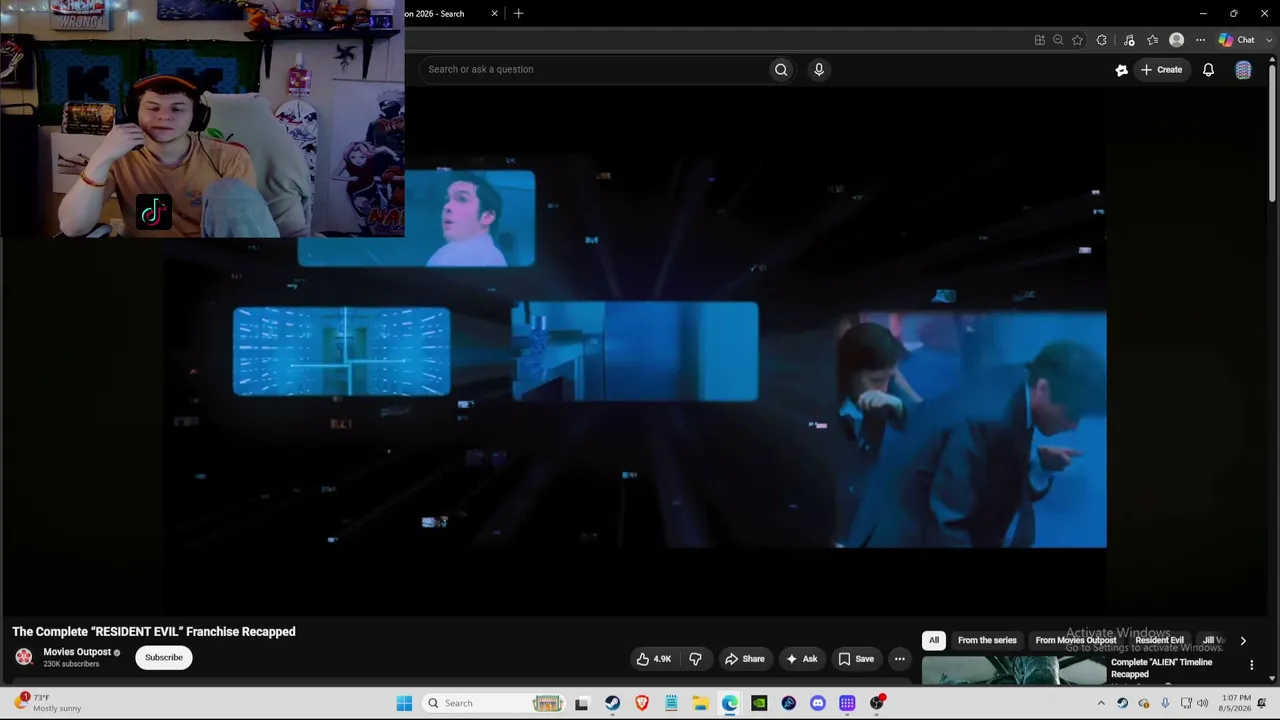Open the media control icon in Edge toolbar
This screenshot has width=1280, height=720.
coord(1129,40)
